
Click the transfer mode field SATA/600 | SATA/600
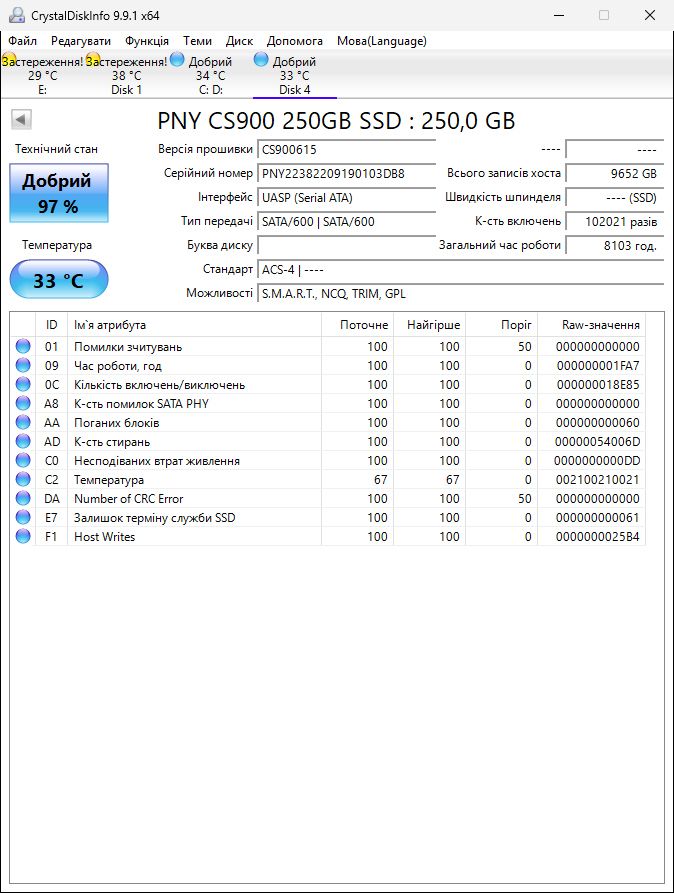coord(346,222)
